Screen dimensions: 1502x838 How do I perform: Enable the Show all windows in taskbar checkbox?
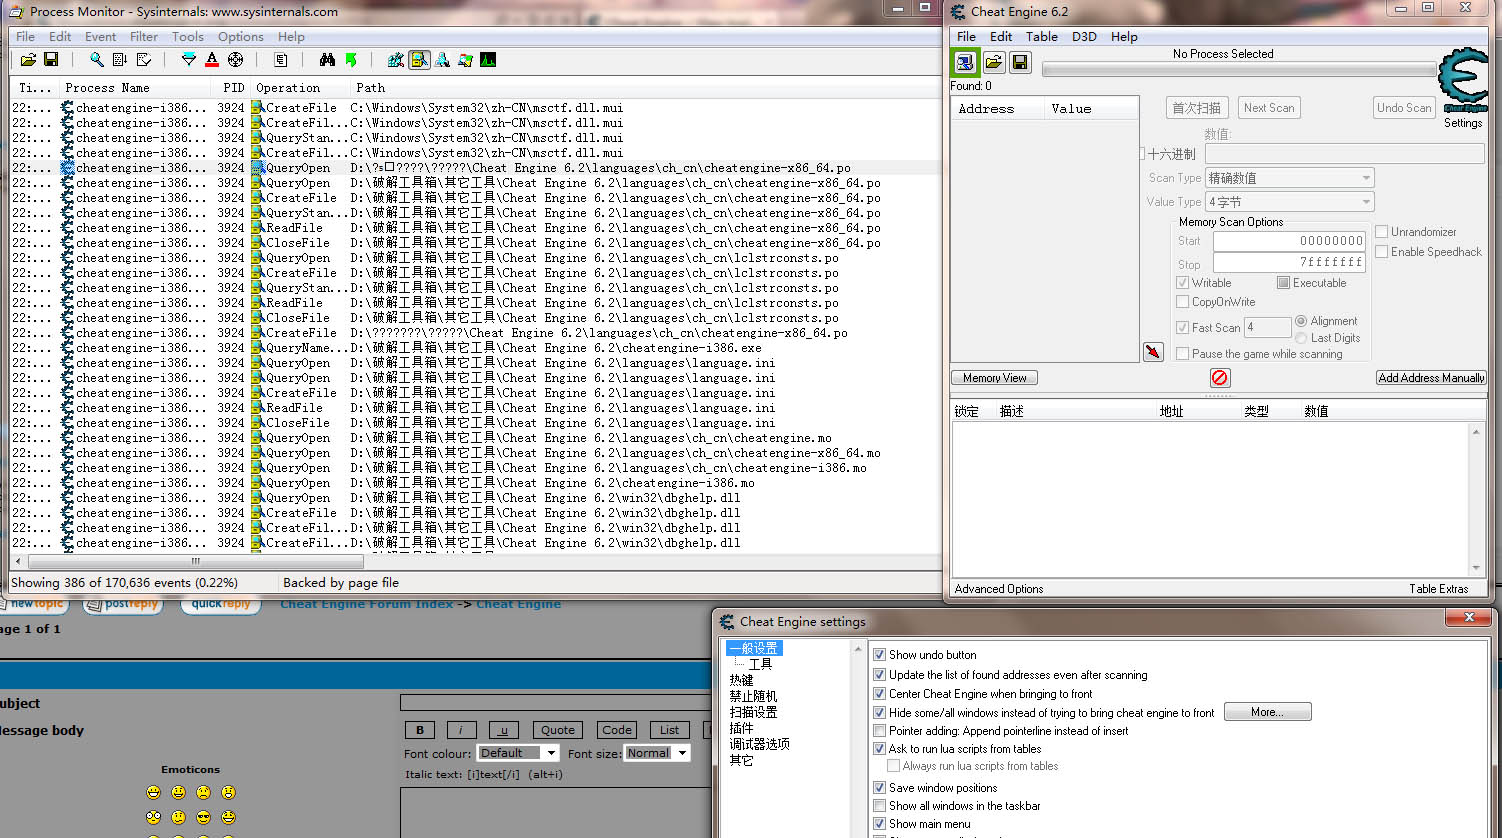pos(880,806)
